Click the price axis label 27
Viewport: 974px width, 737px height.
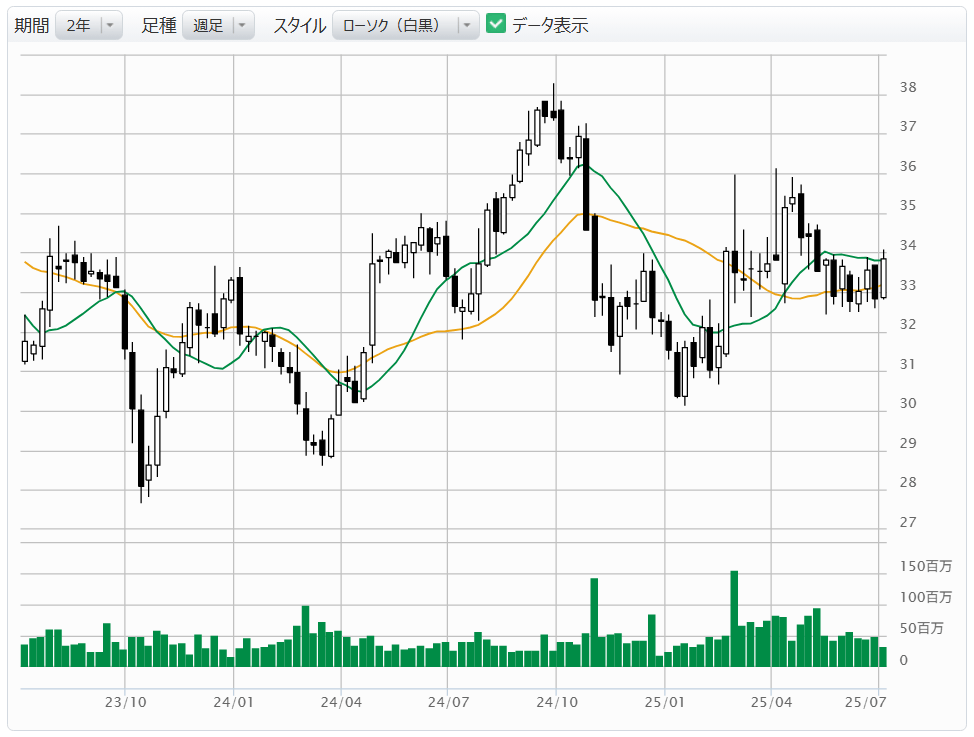(908, 522)
